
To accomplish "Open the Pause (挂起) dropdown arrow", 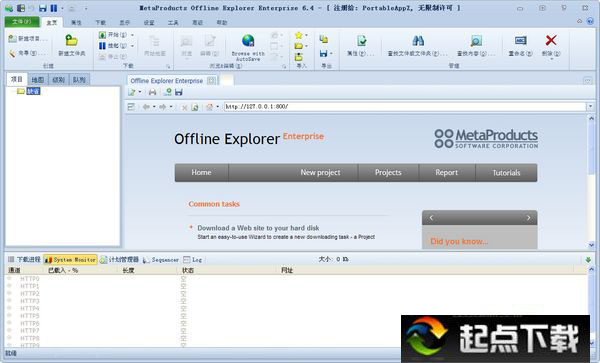I will (x=132, y=46).
